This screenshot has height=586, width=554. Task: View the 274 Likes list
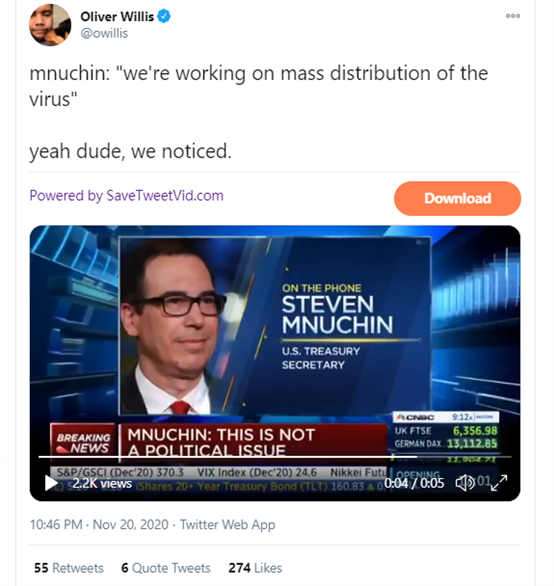tap(255, 568)
